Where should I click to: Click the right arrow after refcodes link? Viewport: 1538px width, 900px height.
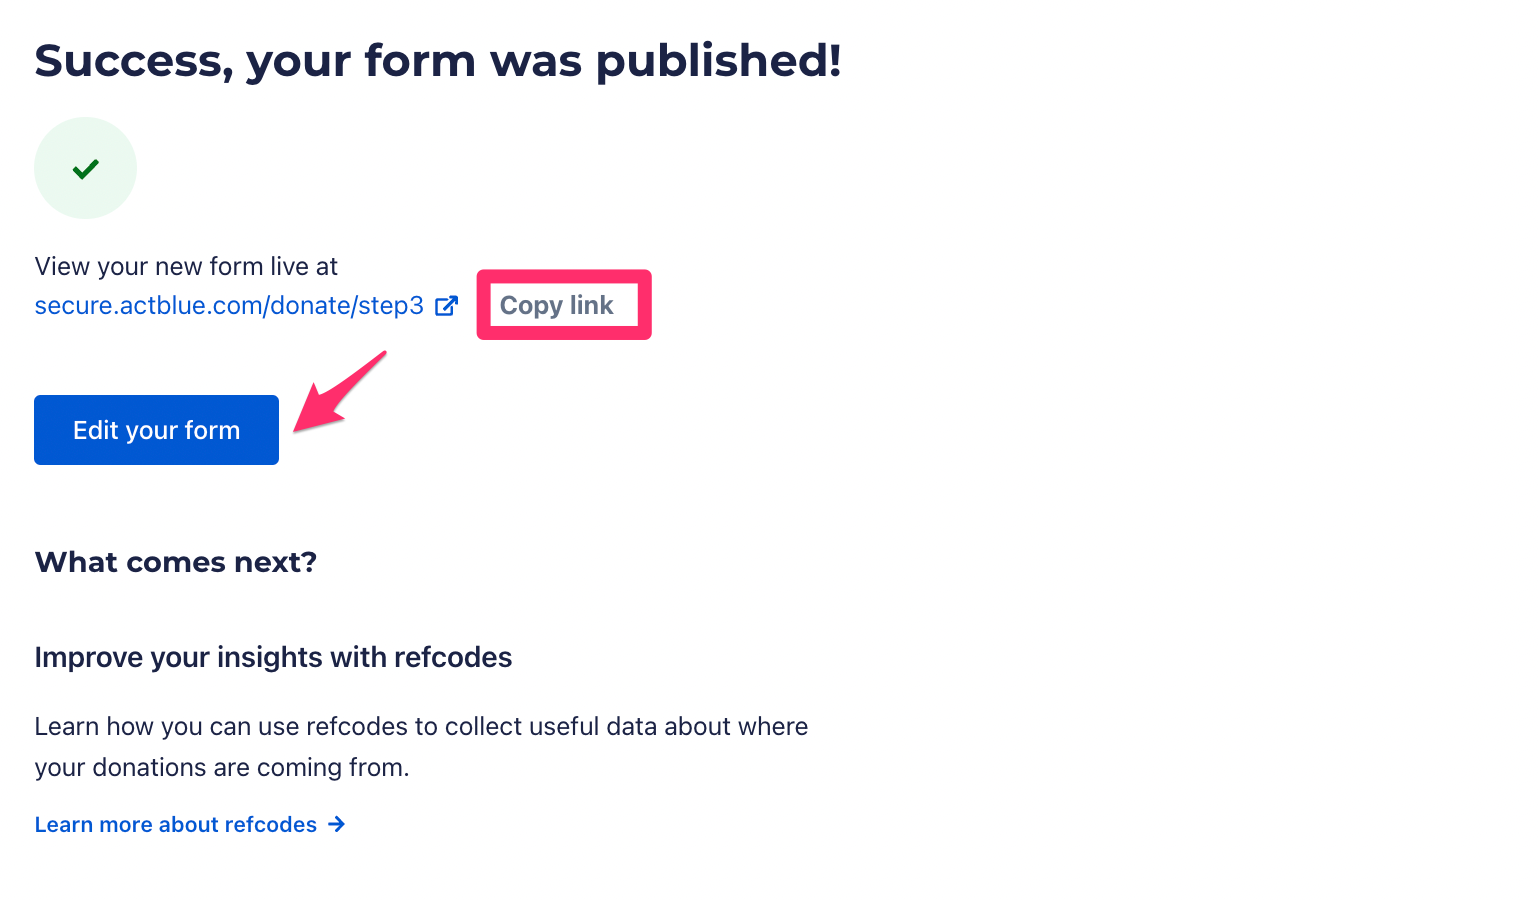coord(338,824)
